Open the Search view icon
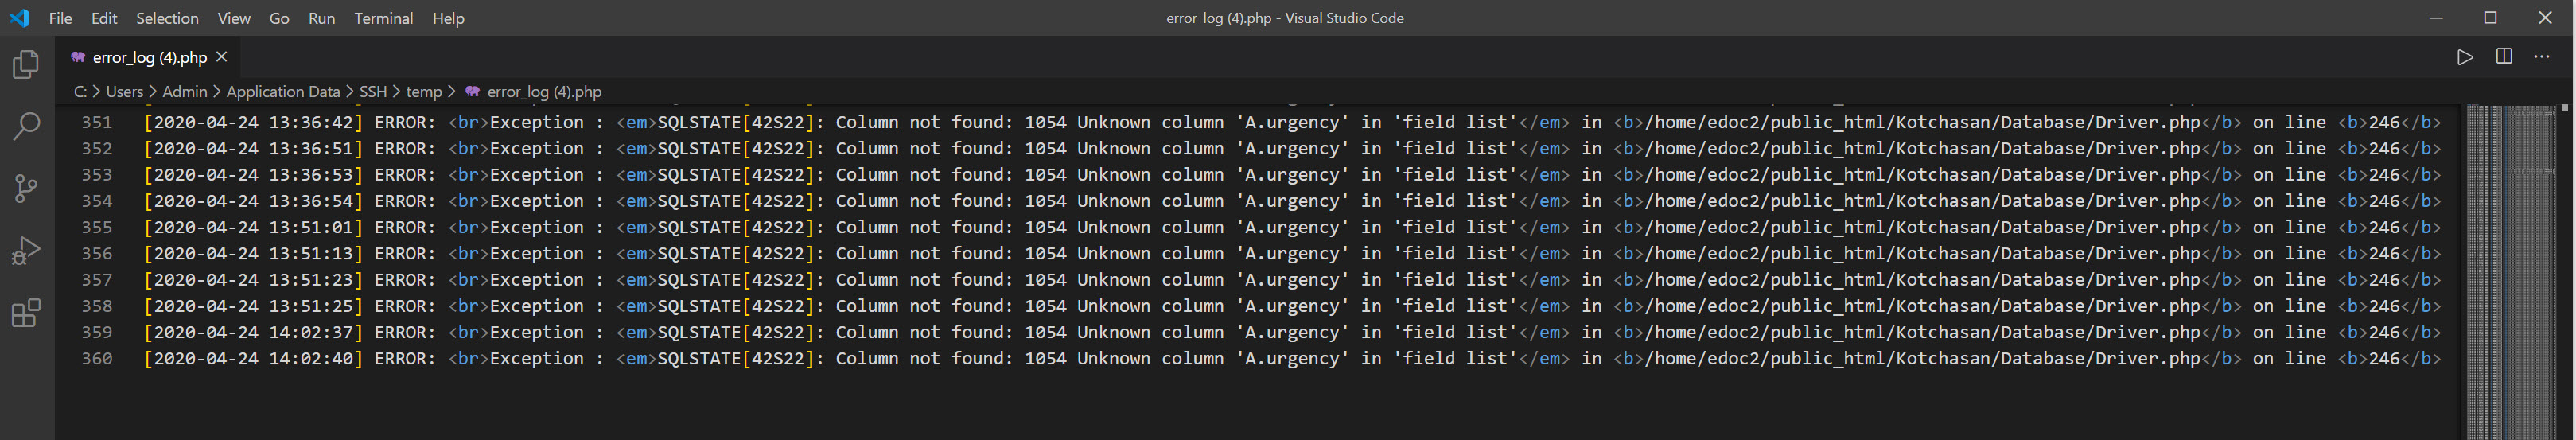This screenshot has width=2576, height=440. click(27, 127)
